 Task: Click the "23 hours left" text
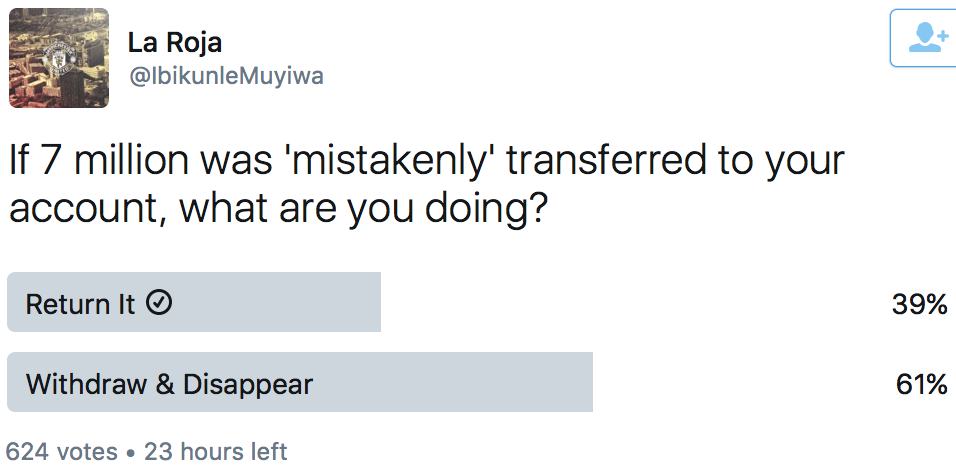215,451
